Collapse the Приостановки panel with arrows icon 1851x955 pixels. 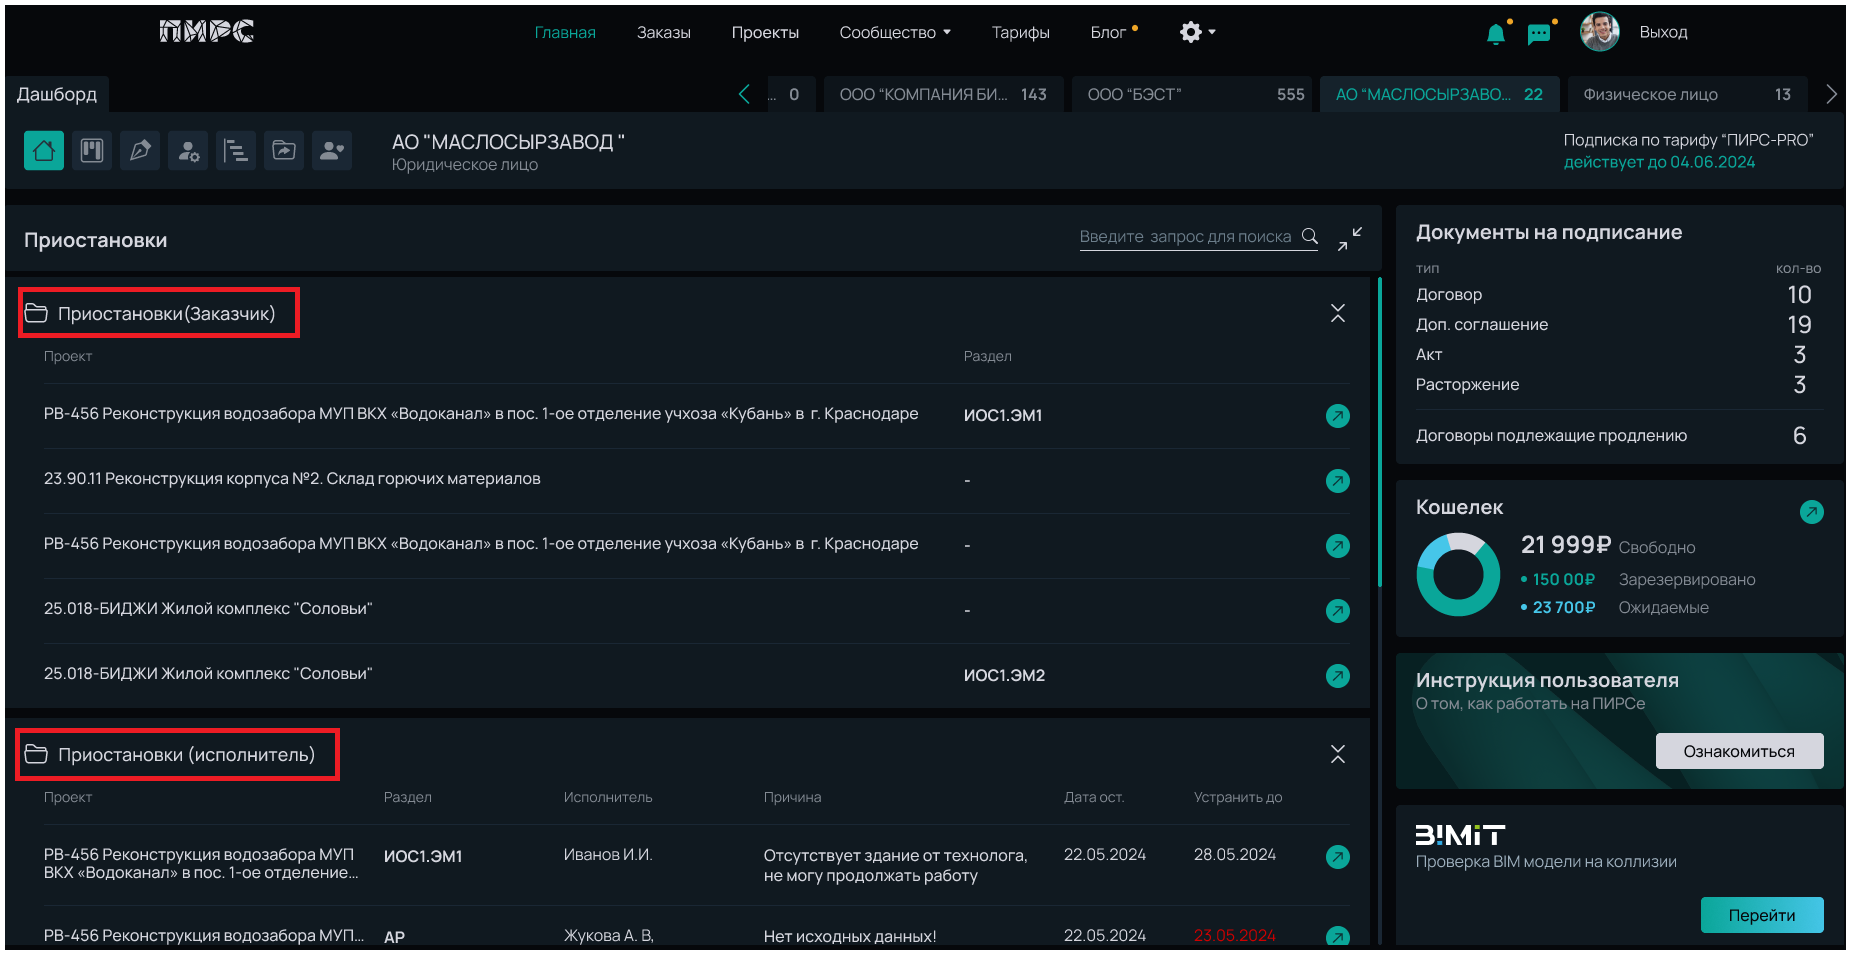(1349, 238)
